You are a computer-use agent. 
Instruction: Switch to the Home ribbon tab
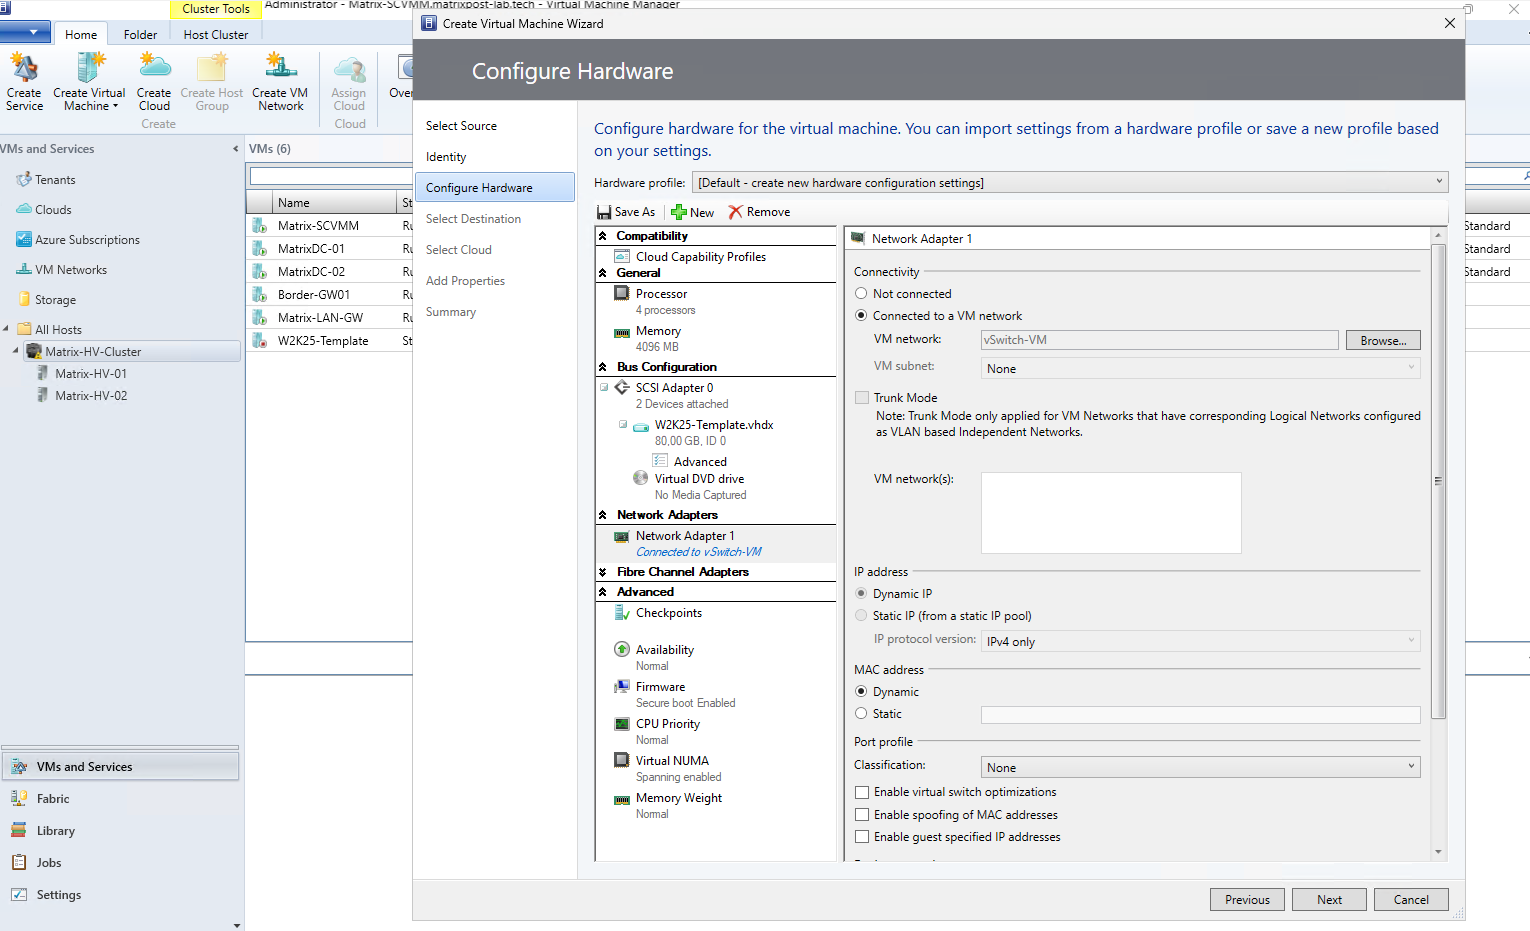pos(81,35)
